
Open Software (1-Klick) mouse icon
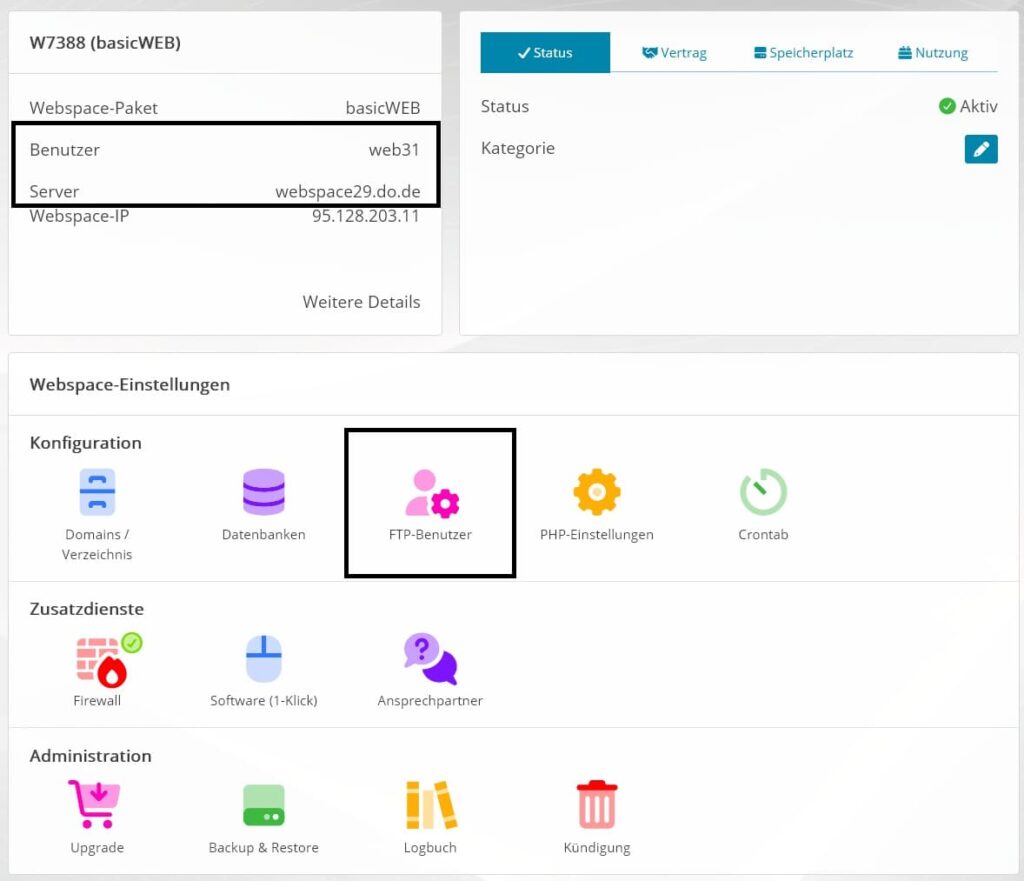(x=263, y=660)
